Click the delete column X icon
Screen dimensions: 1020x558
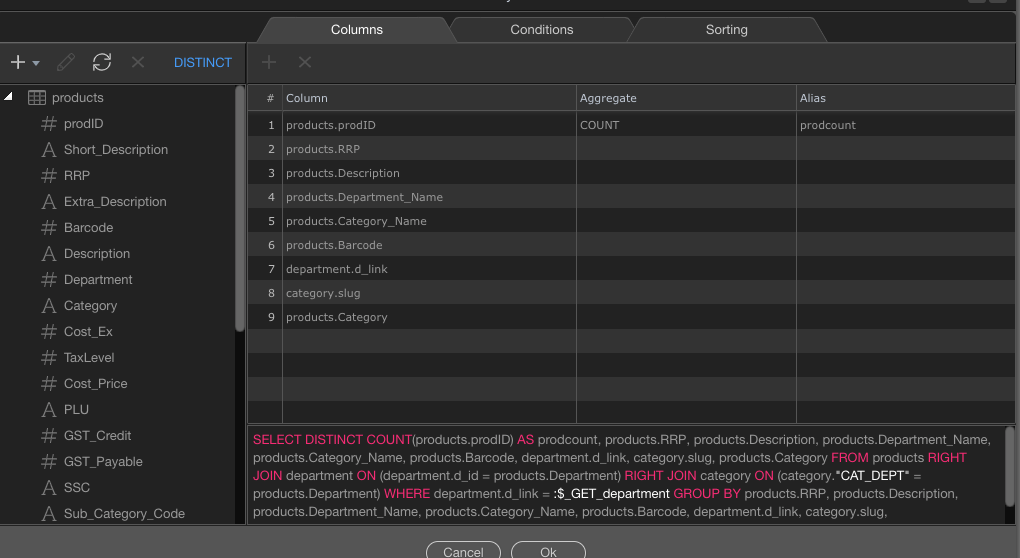point(305,62)
